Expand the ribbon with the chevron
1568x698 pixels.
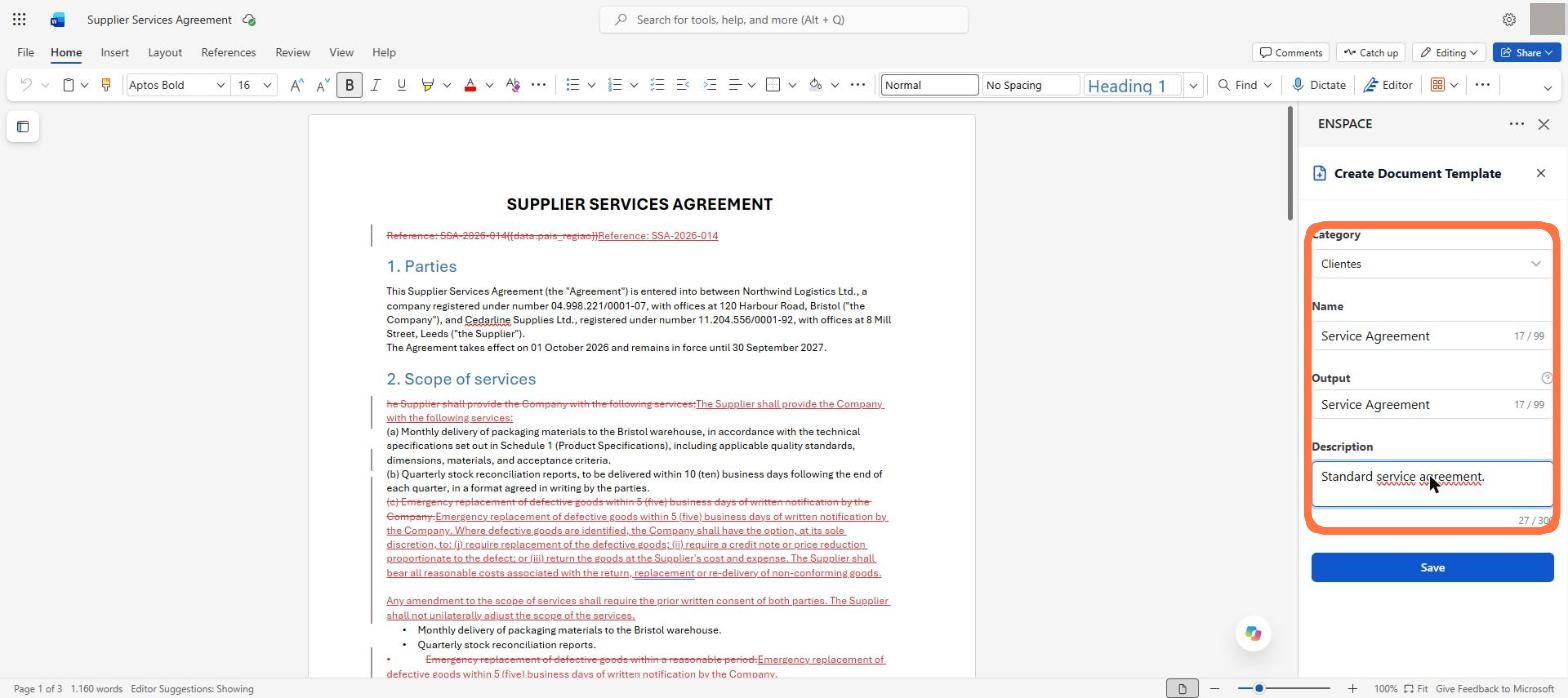1548,88
